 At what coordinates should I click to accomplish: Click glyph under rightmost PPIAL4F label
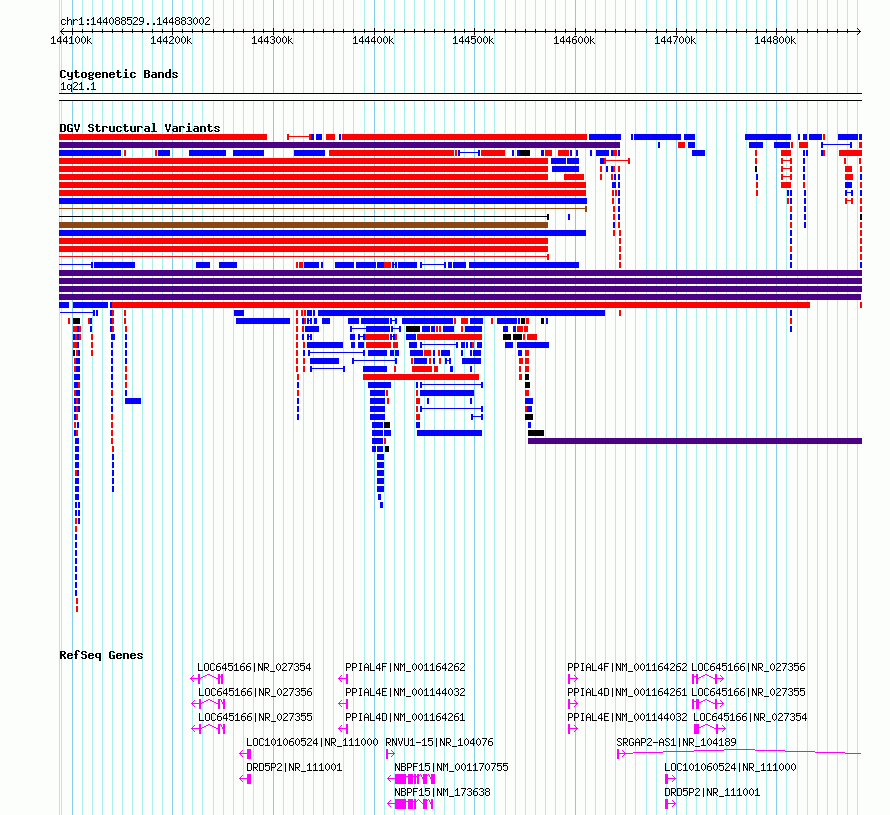(572, 679)
